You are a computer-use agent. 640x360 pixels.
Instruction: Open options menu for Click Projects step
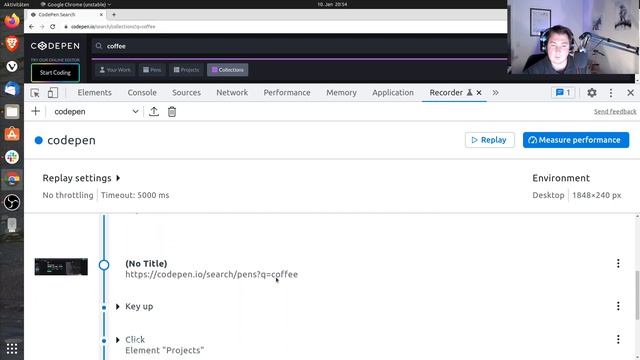click(618, 339)
